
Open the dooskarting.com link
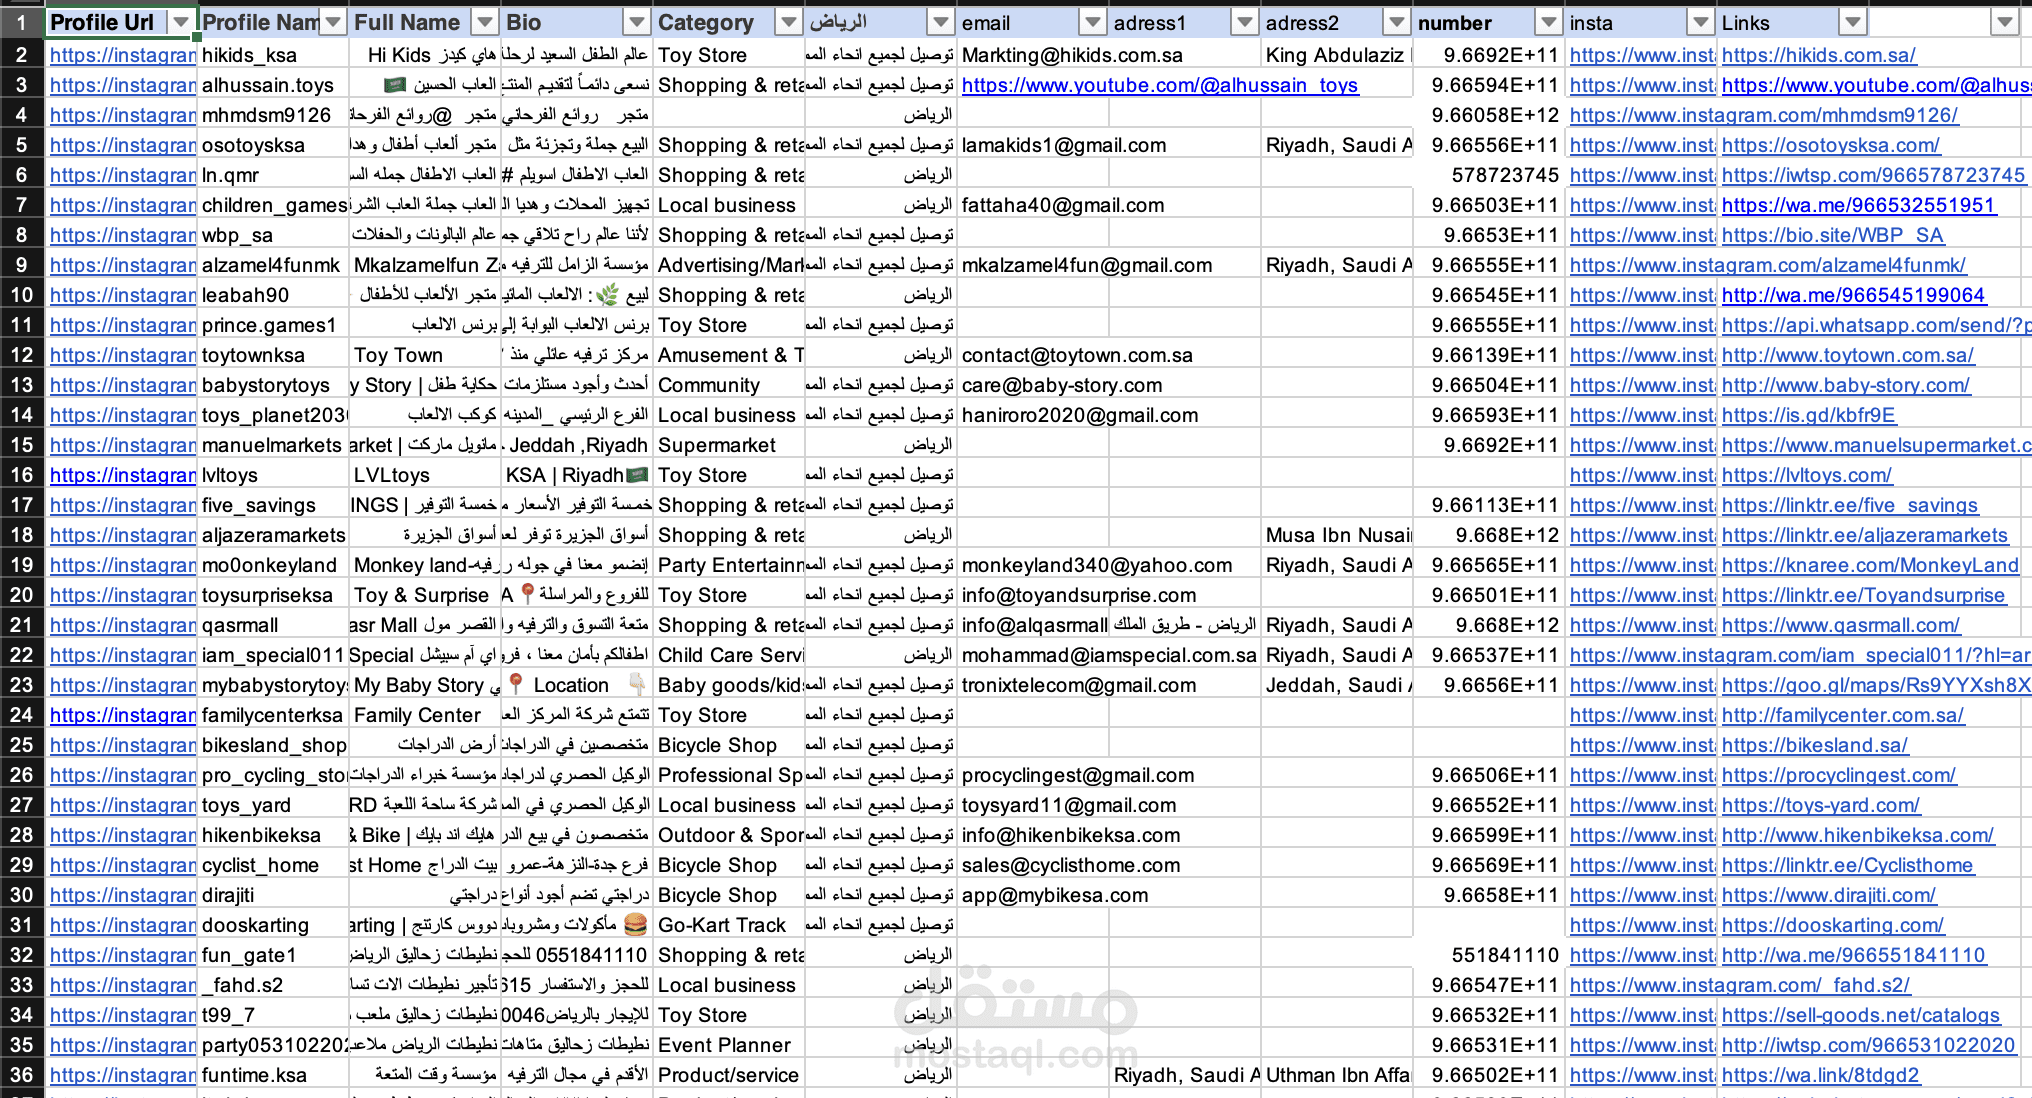tap(1833, 925)
